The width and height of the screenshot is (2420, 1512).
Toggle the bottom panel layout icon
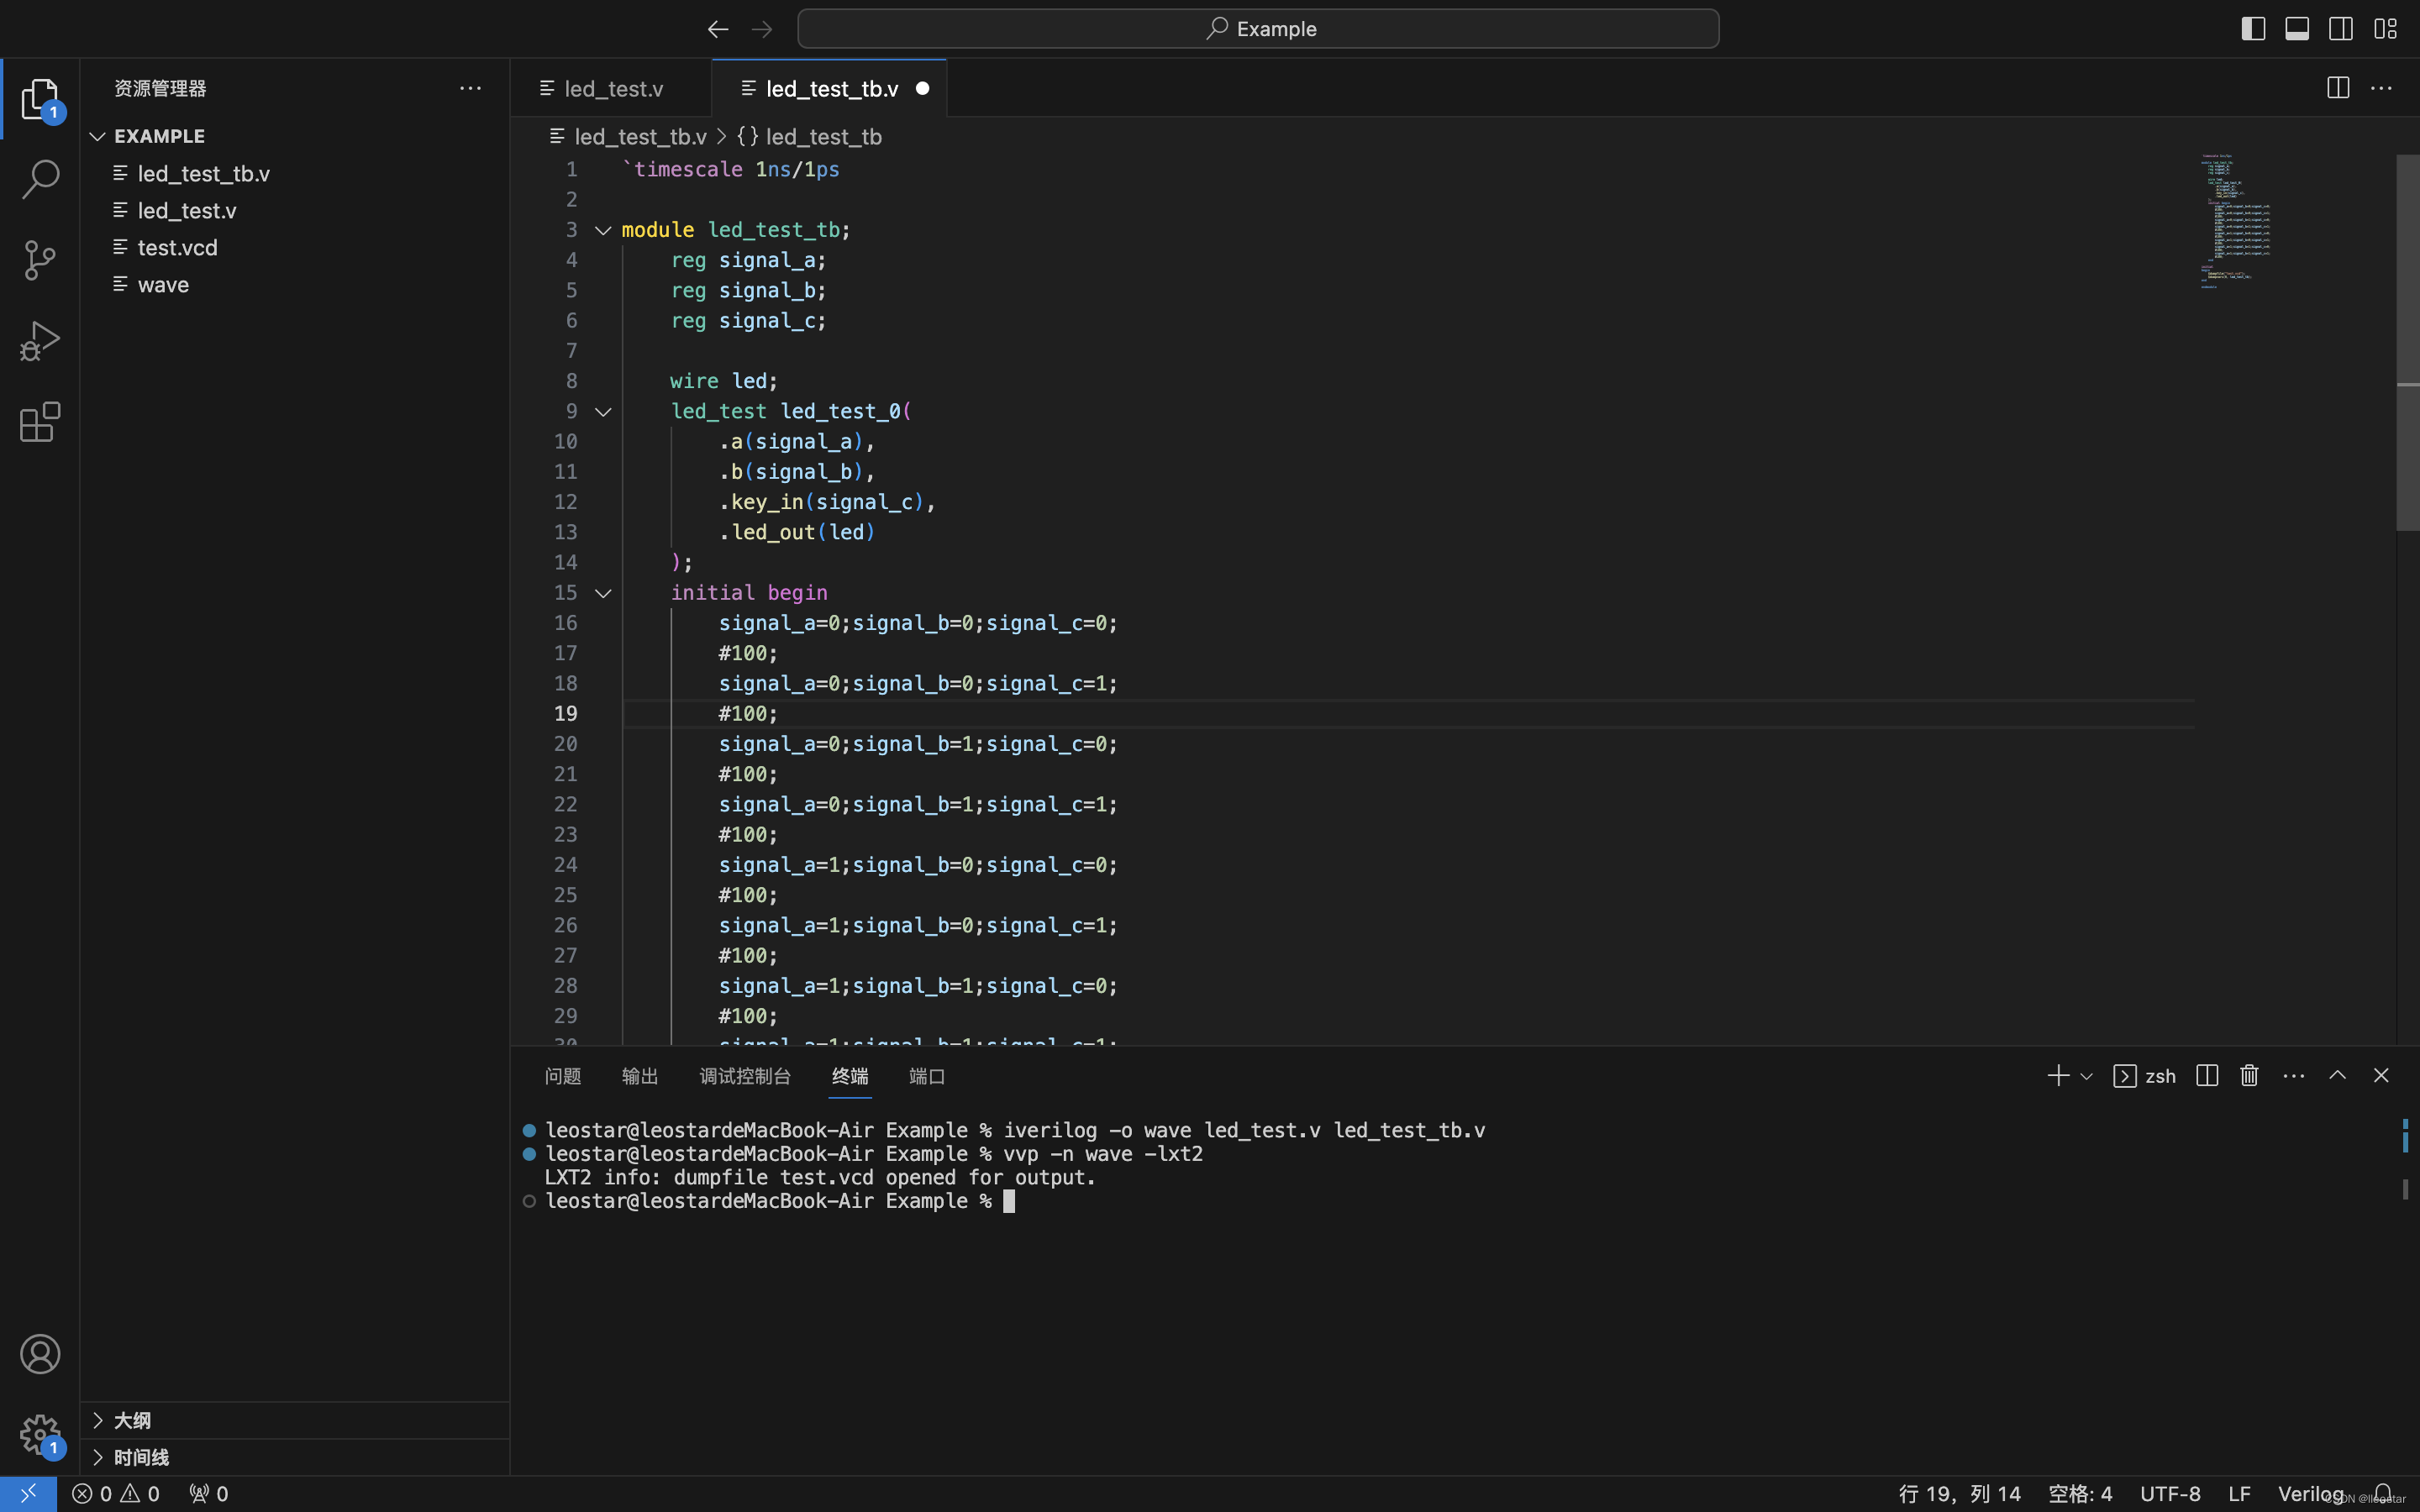click(x=2297, y=29)
